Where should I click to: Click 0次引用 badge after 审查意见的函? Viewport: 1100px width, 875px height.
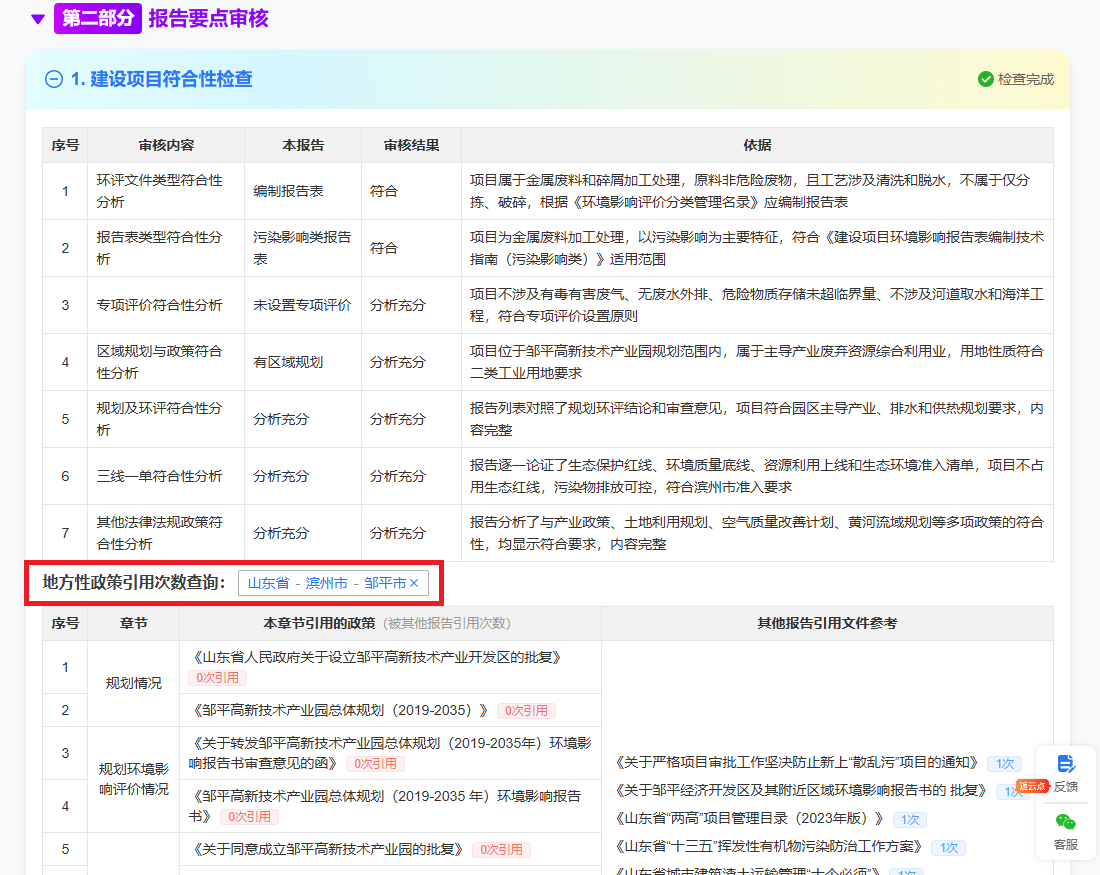click(375, 764)
